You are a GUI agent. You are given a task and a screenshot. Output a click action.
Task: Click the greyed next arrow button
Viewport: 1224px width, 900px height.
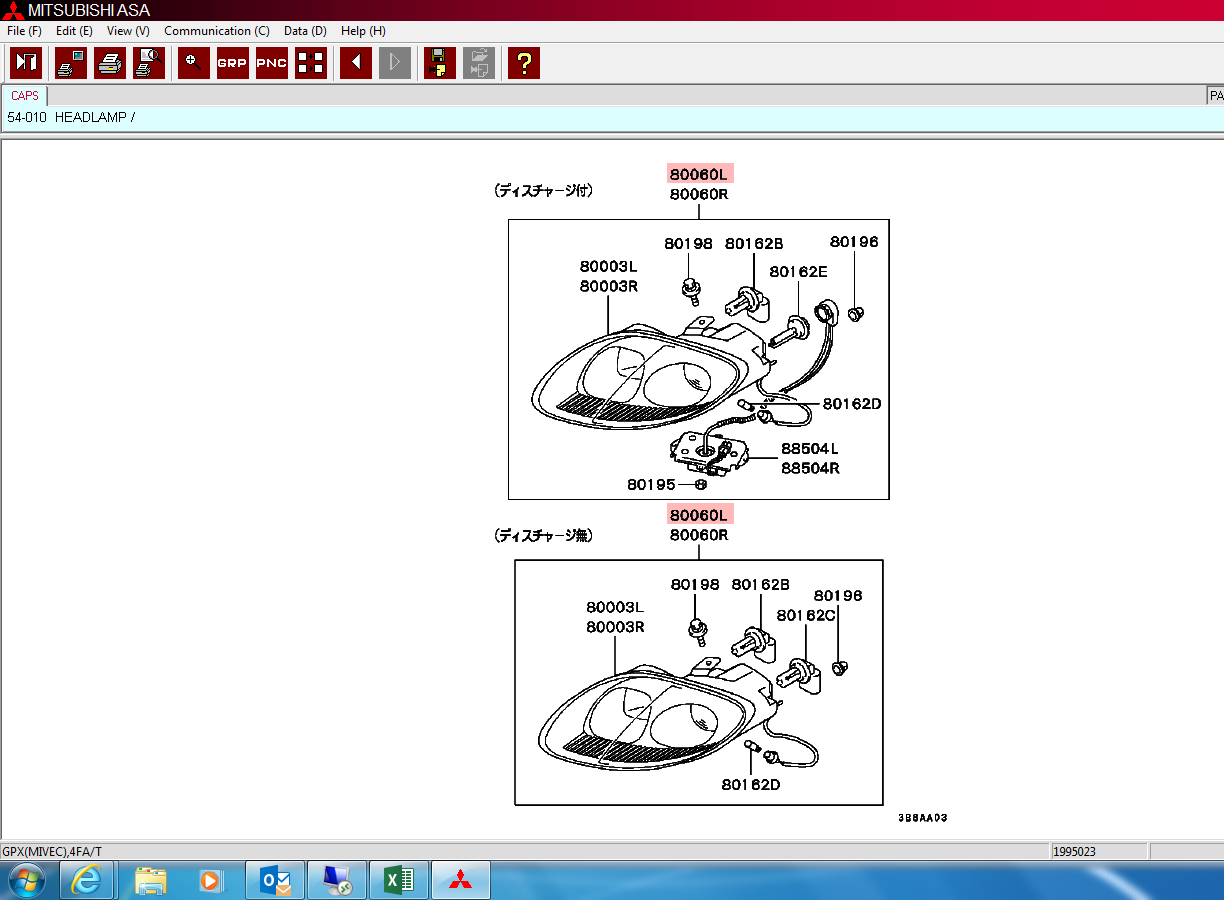(x=395, y=63)
